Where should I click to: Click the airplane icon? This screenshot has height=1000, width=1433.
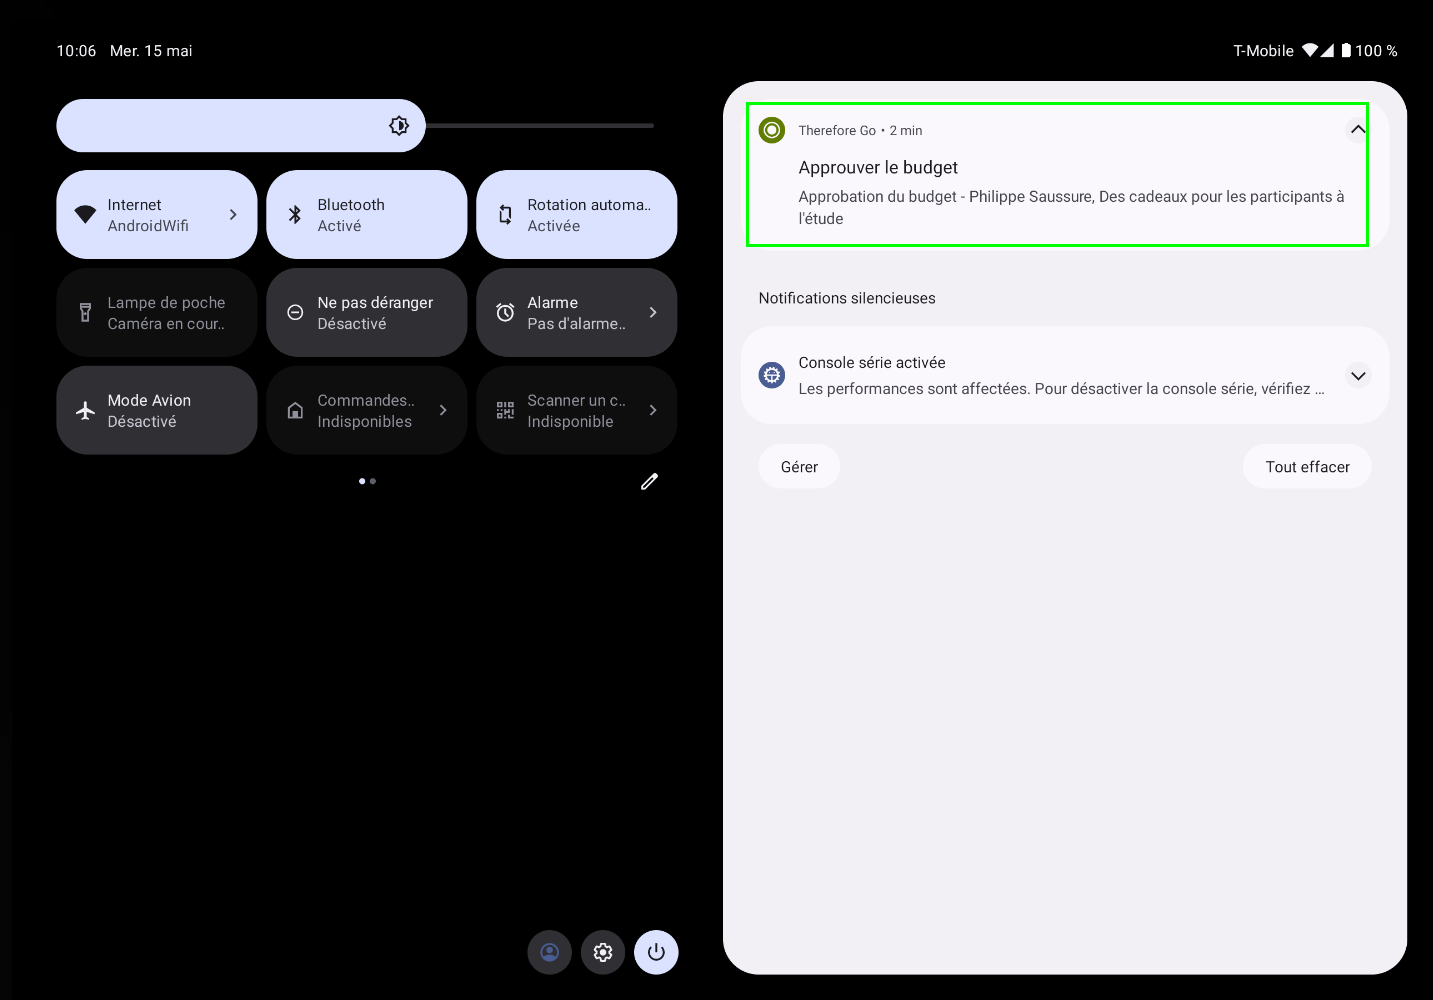86,411
